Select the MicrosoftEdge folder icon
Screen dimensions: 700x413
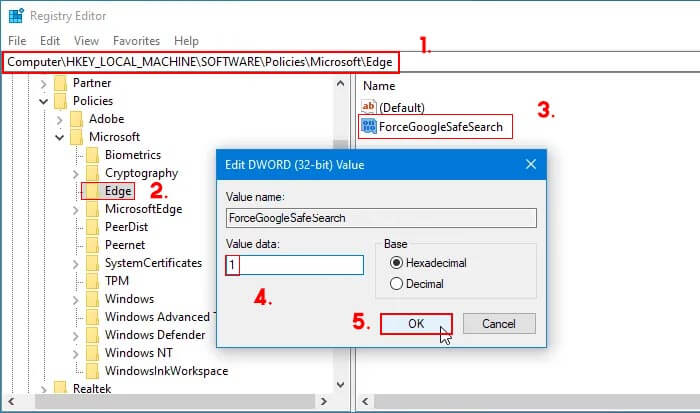[x=92, y=209]
